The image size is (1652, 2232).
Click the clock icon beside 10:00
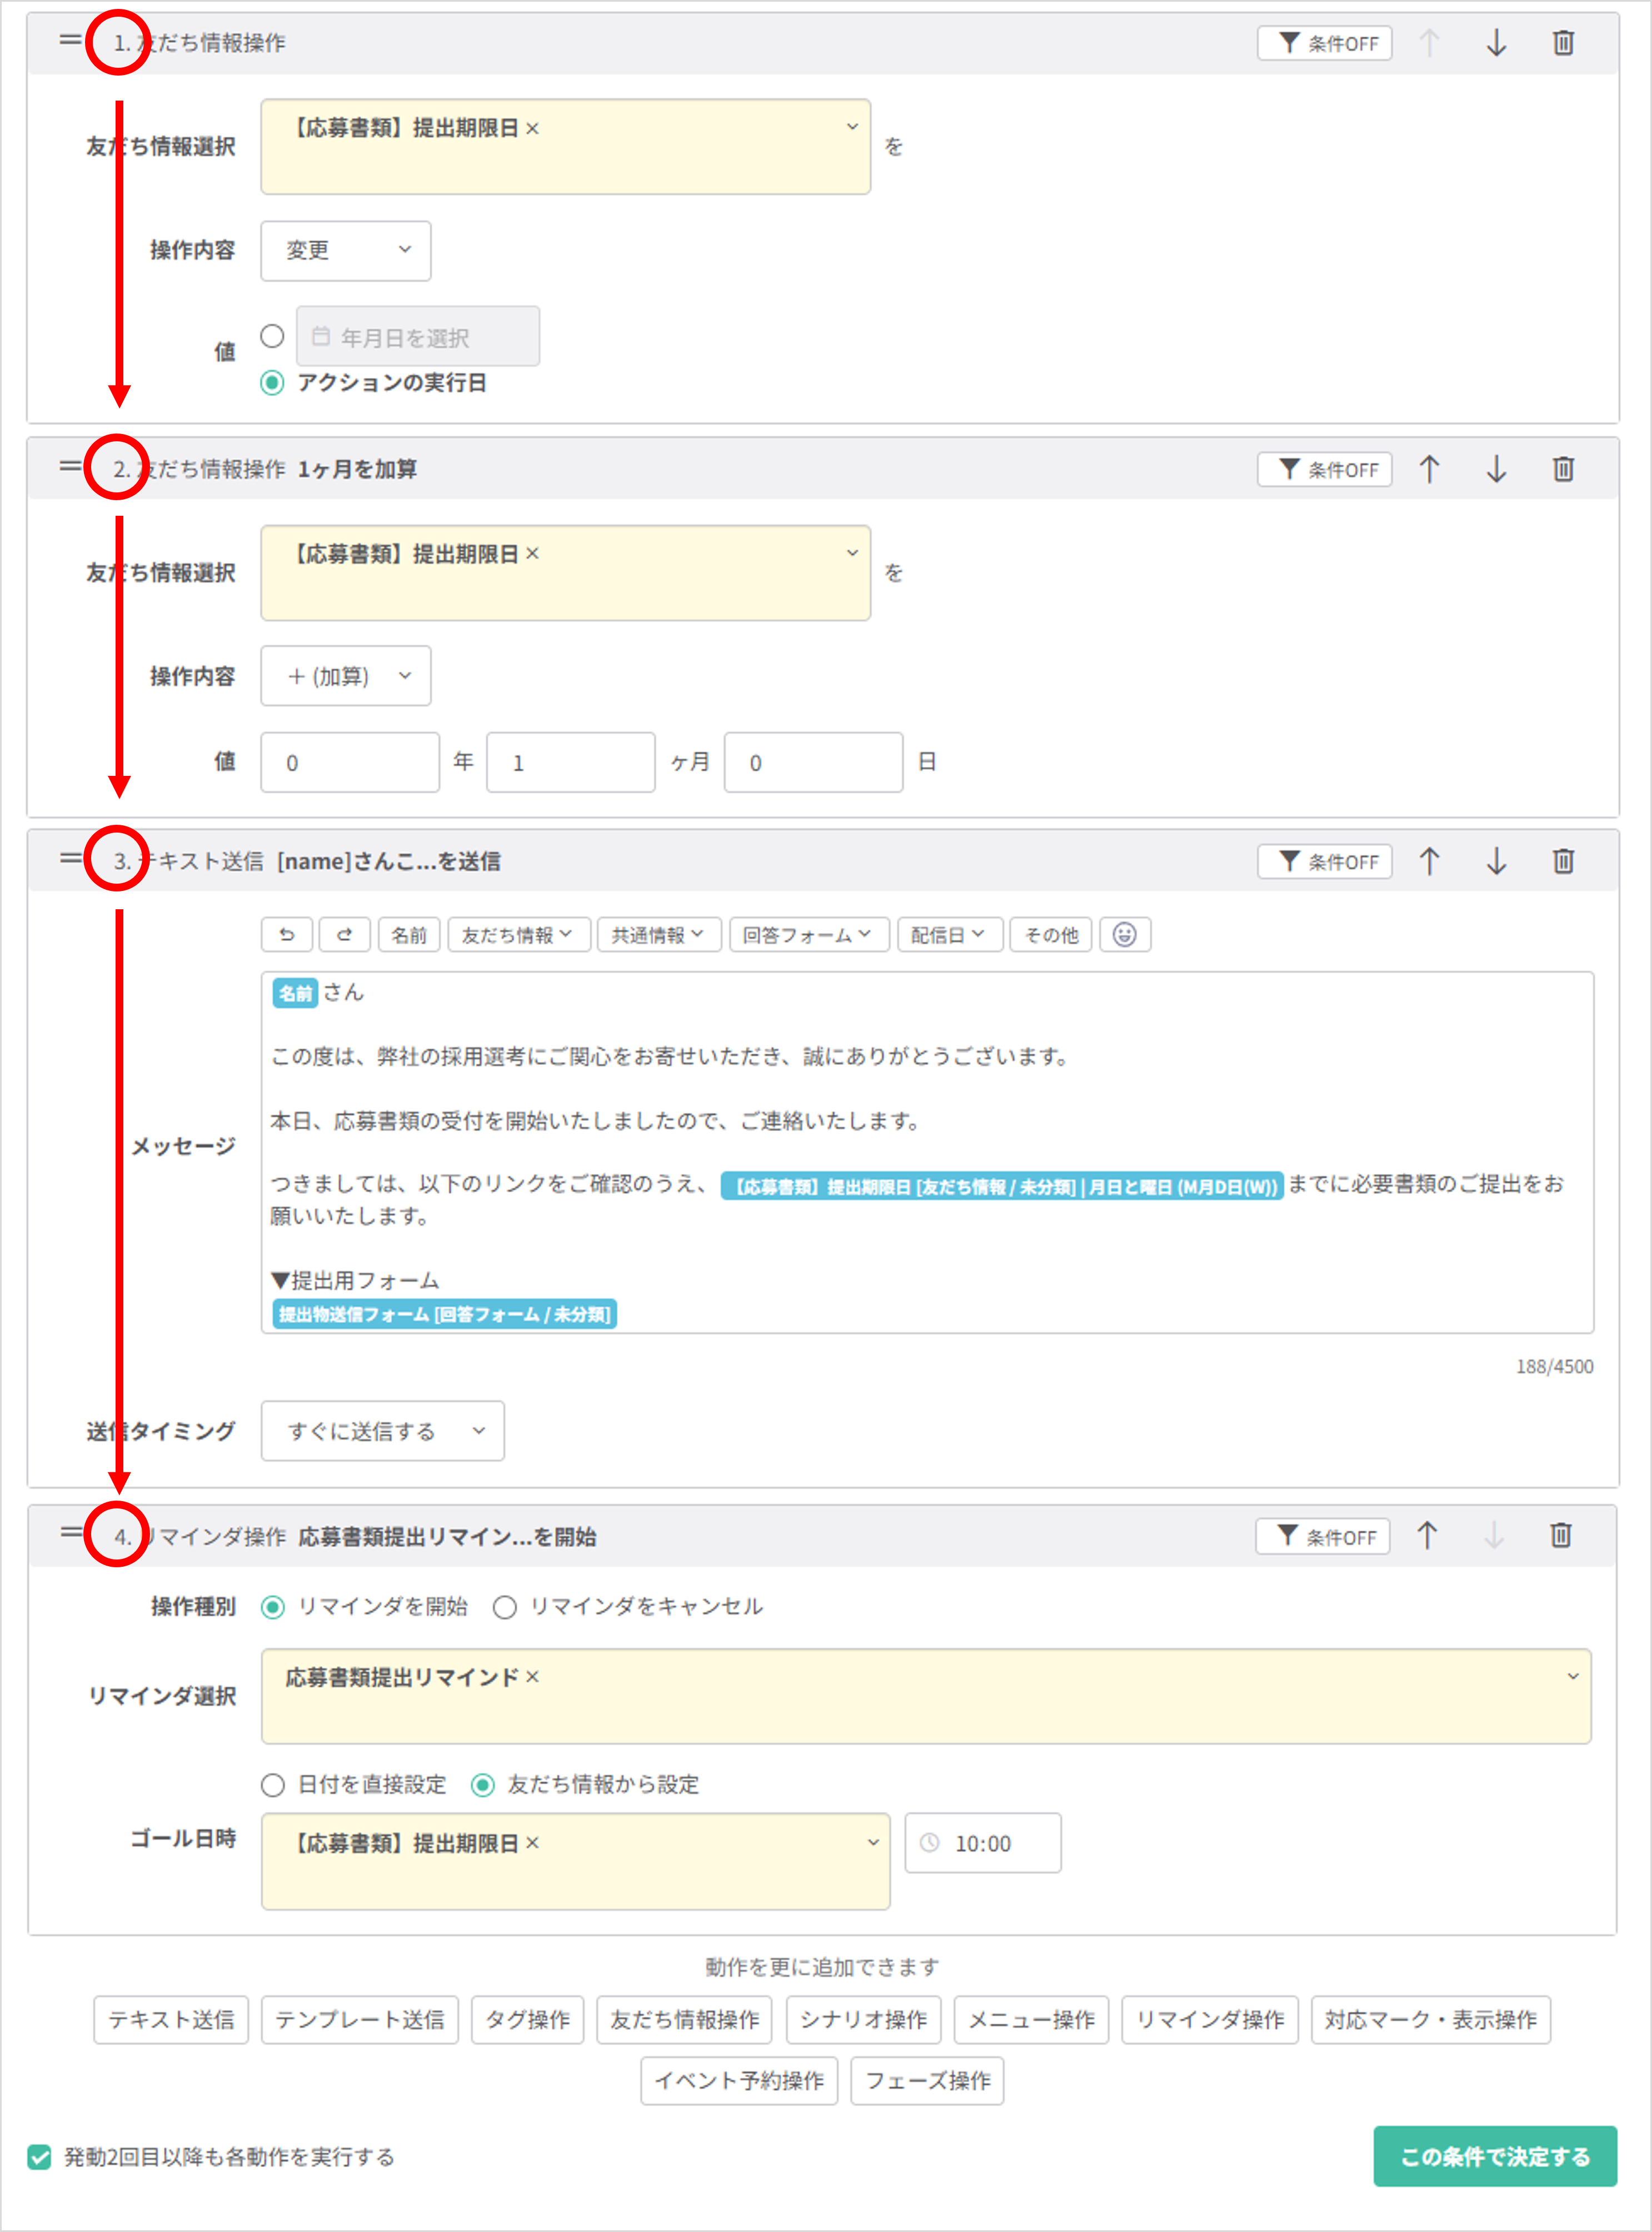click(x=931, y=1843)
